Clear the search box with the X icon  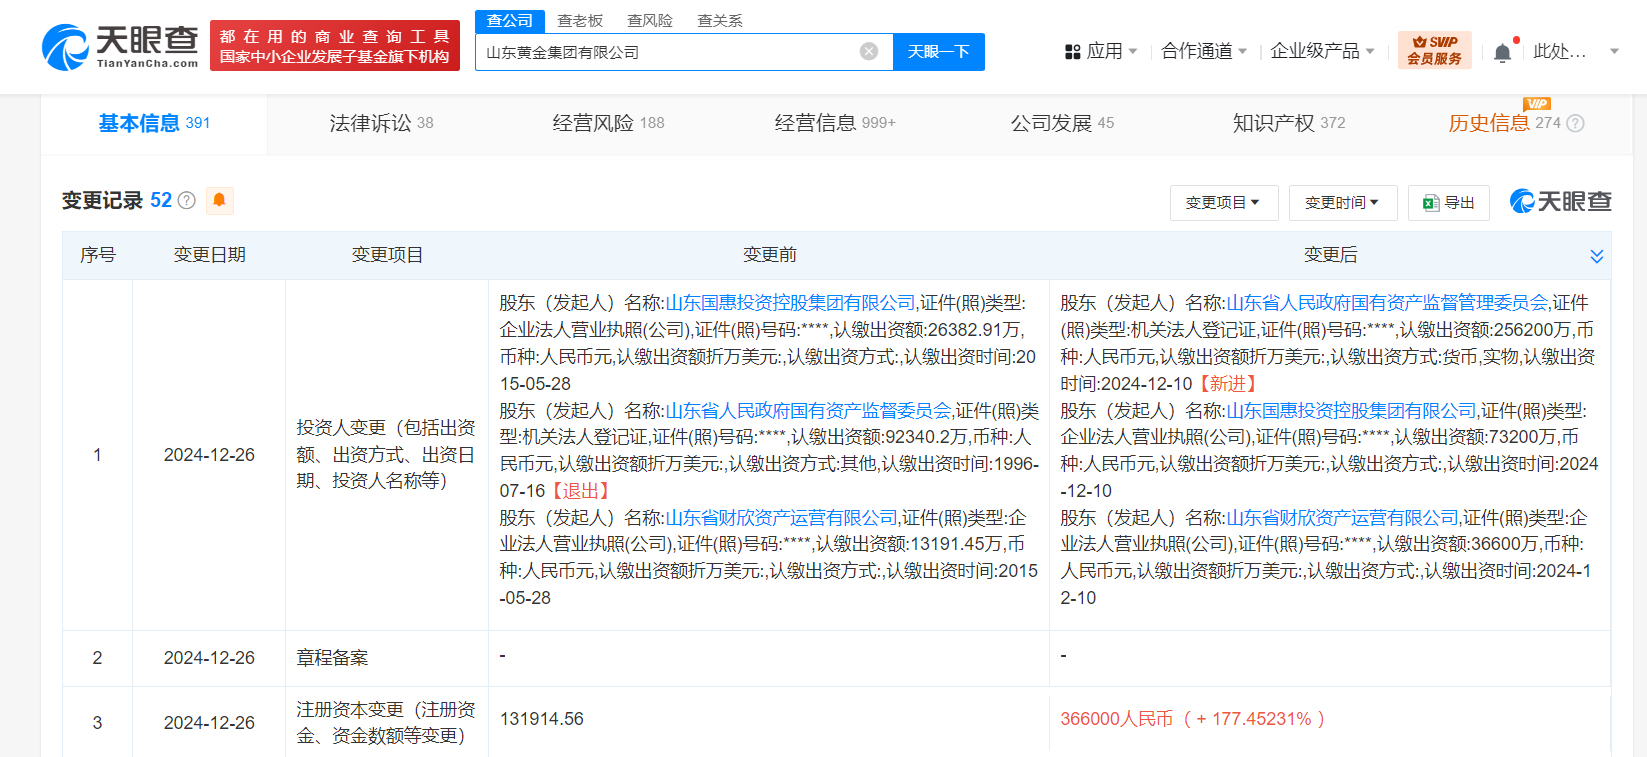pyautogui.click(x=869, y=52)
